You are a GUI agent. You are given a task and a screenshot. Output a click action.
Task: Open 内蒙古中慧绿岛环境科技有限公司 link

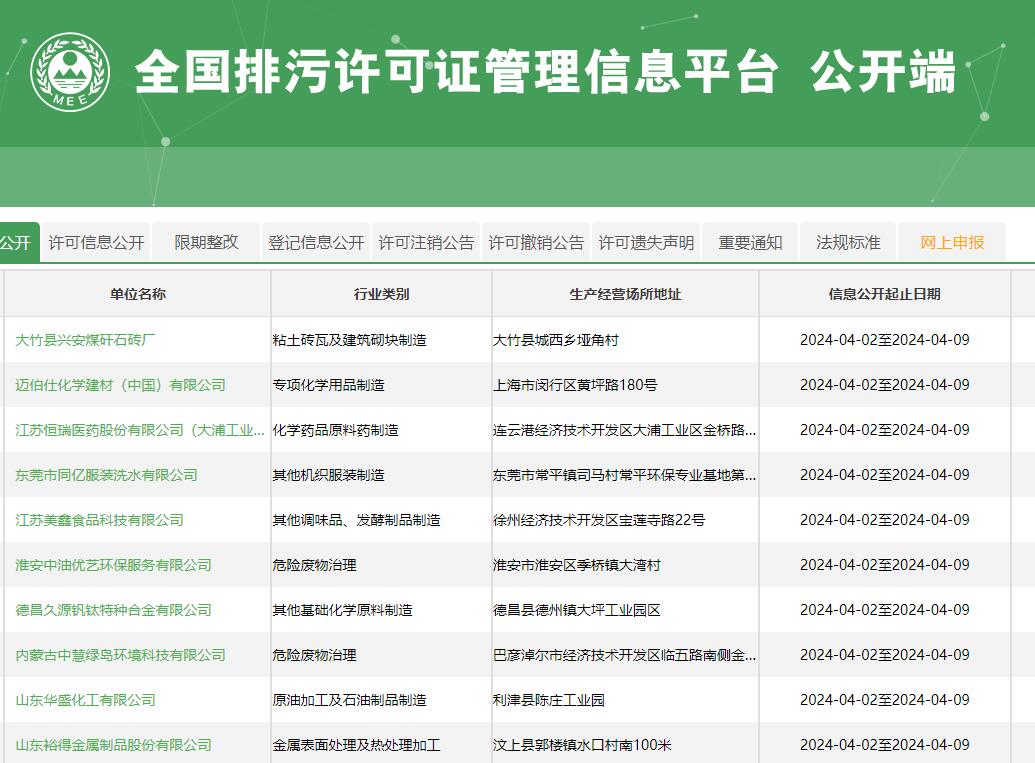[x=120, y=655]
